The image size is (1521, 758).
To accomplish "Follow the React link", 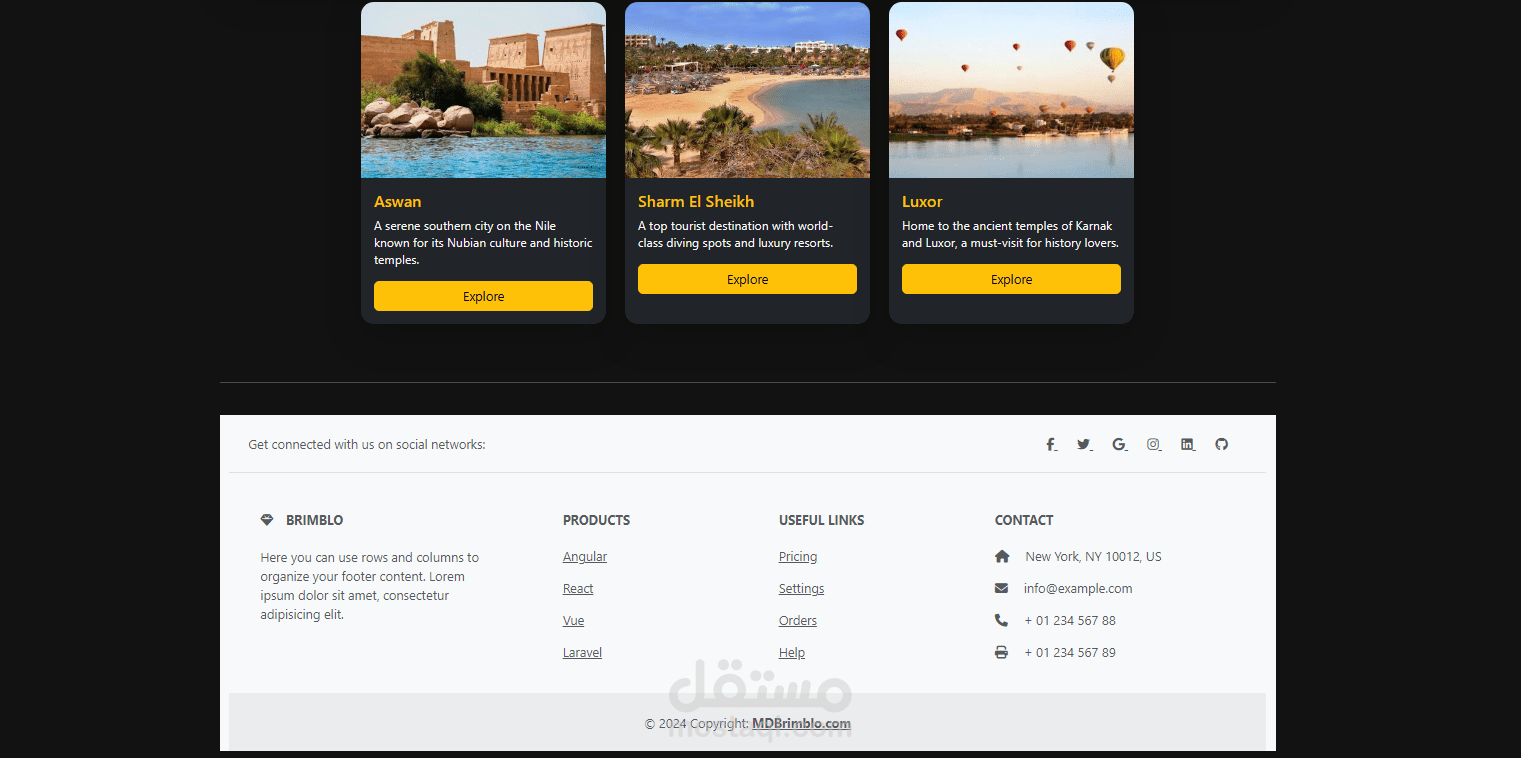I will click(578, 589).
